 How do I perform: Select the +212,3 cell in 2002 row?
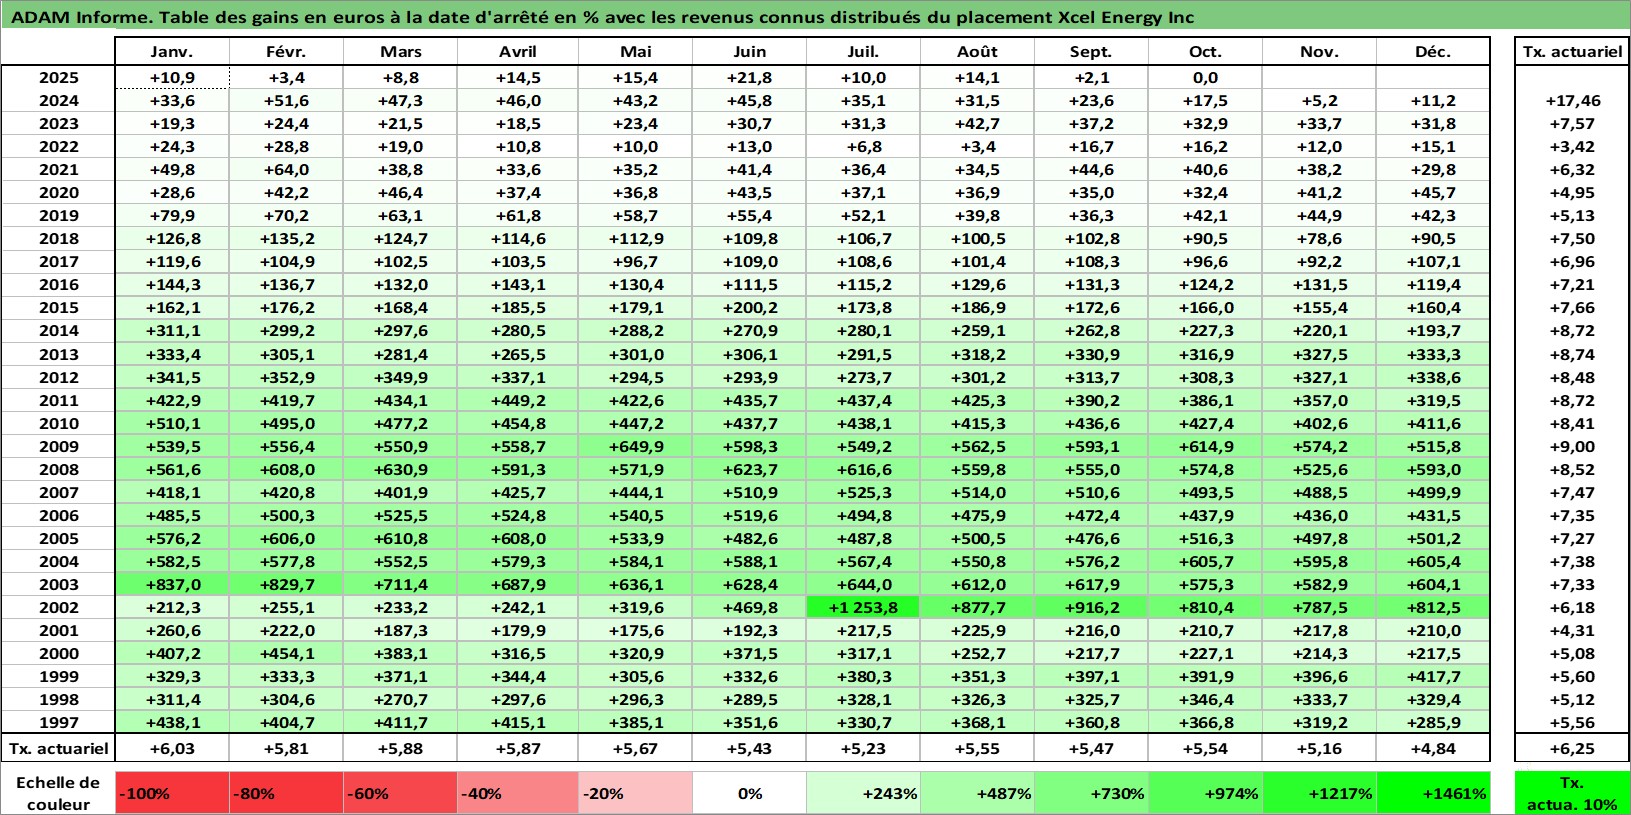point(173,607)
